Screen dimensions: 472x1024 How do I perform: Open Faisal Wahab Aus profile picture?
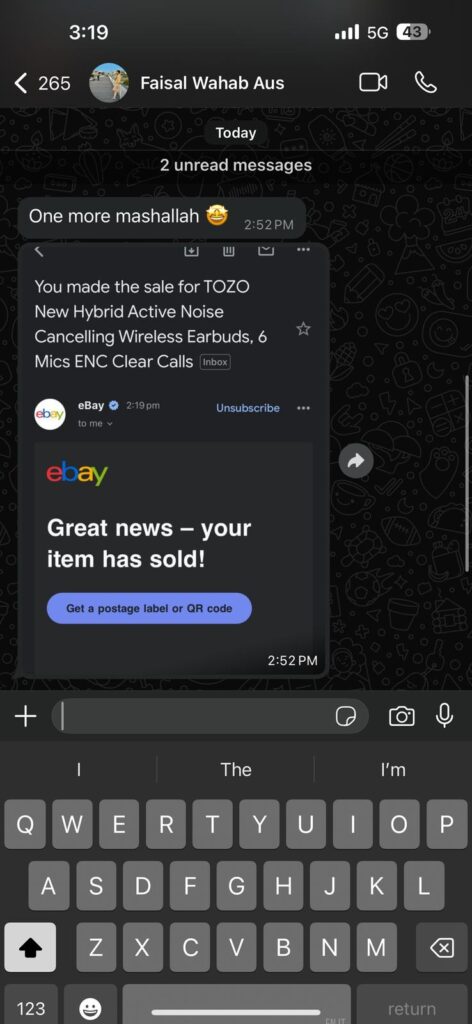pos(108,83)
